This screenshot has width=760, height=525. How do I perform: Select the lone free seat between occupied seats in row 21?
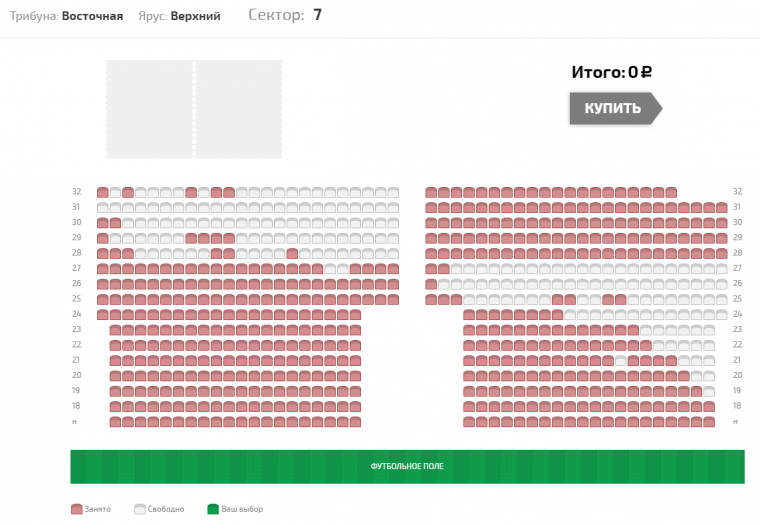coord(620,361)
